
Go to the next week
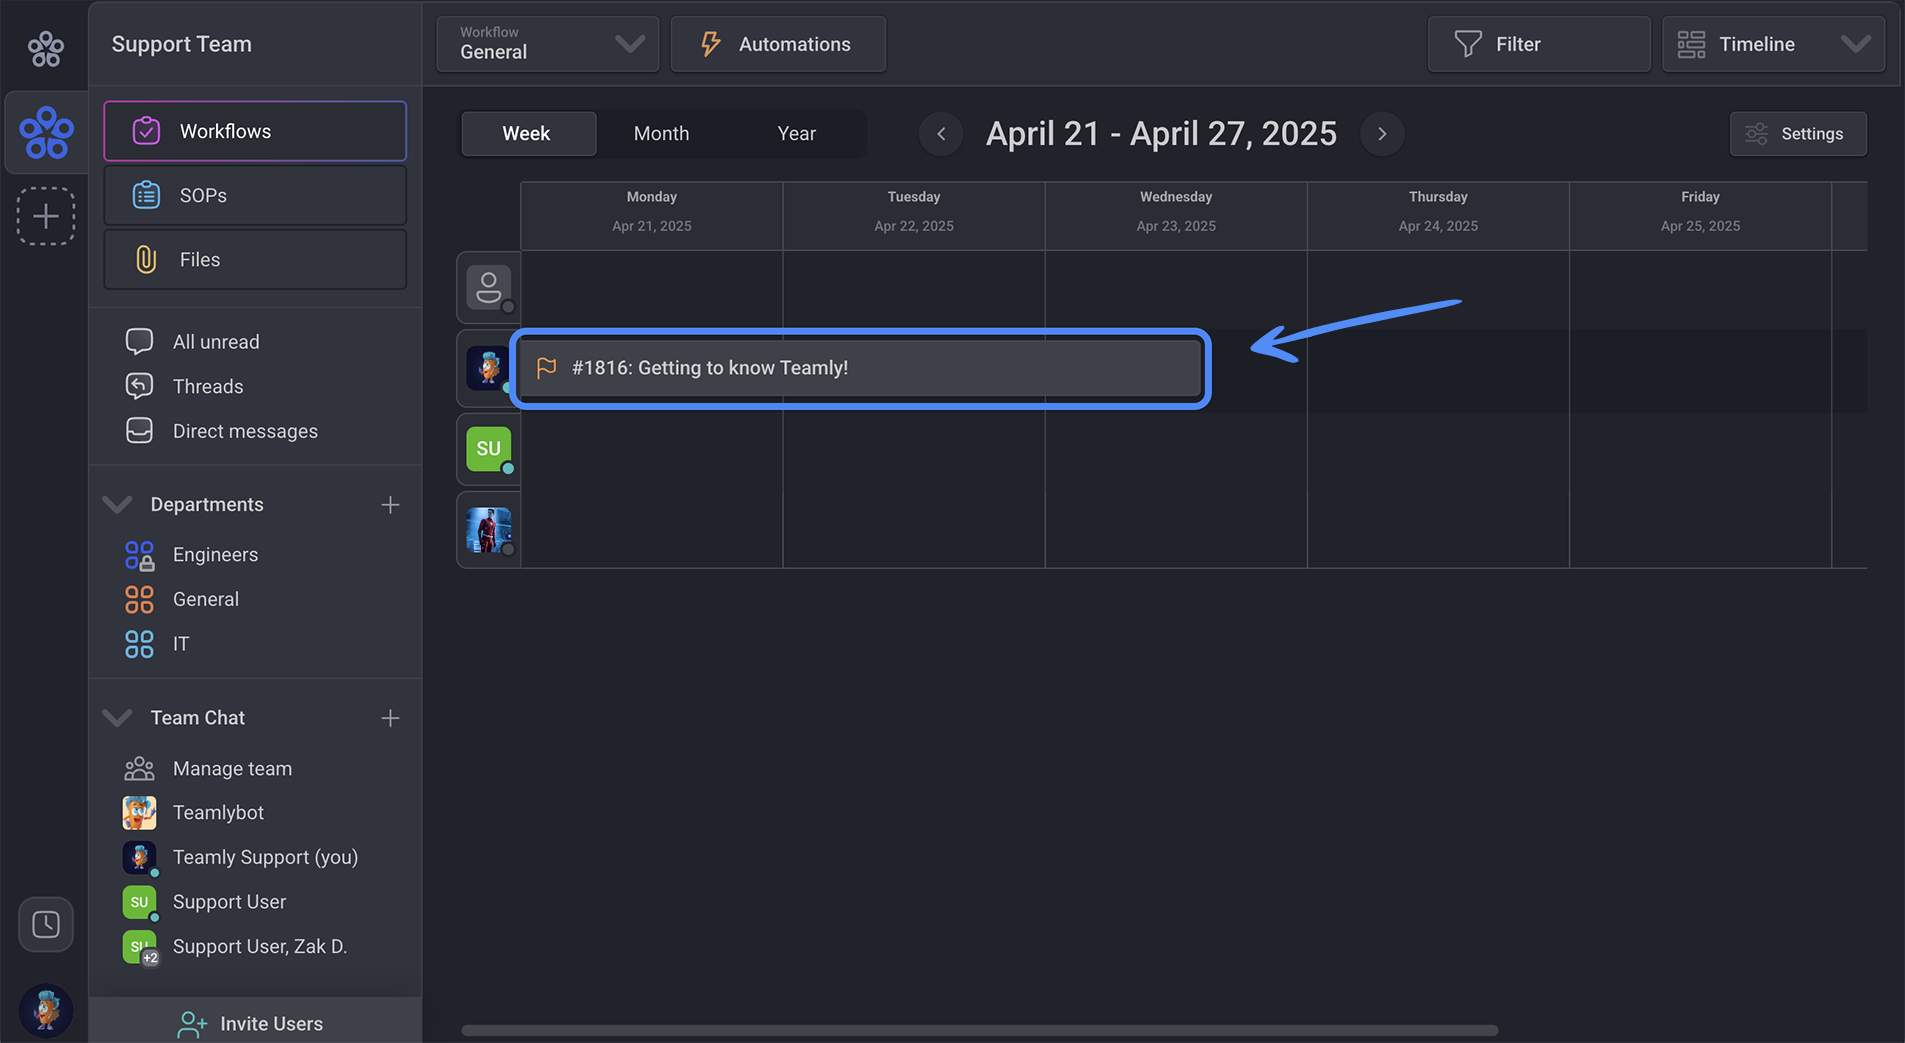(1382, 134)
